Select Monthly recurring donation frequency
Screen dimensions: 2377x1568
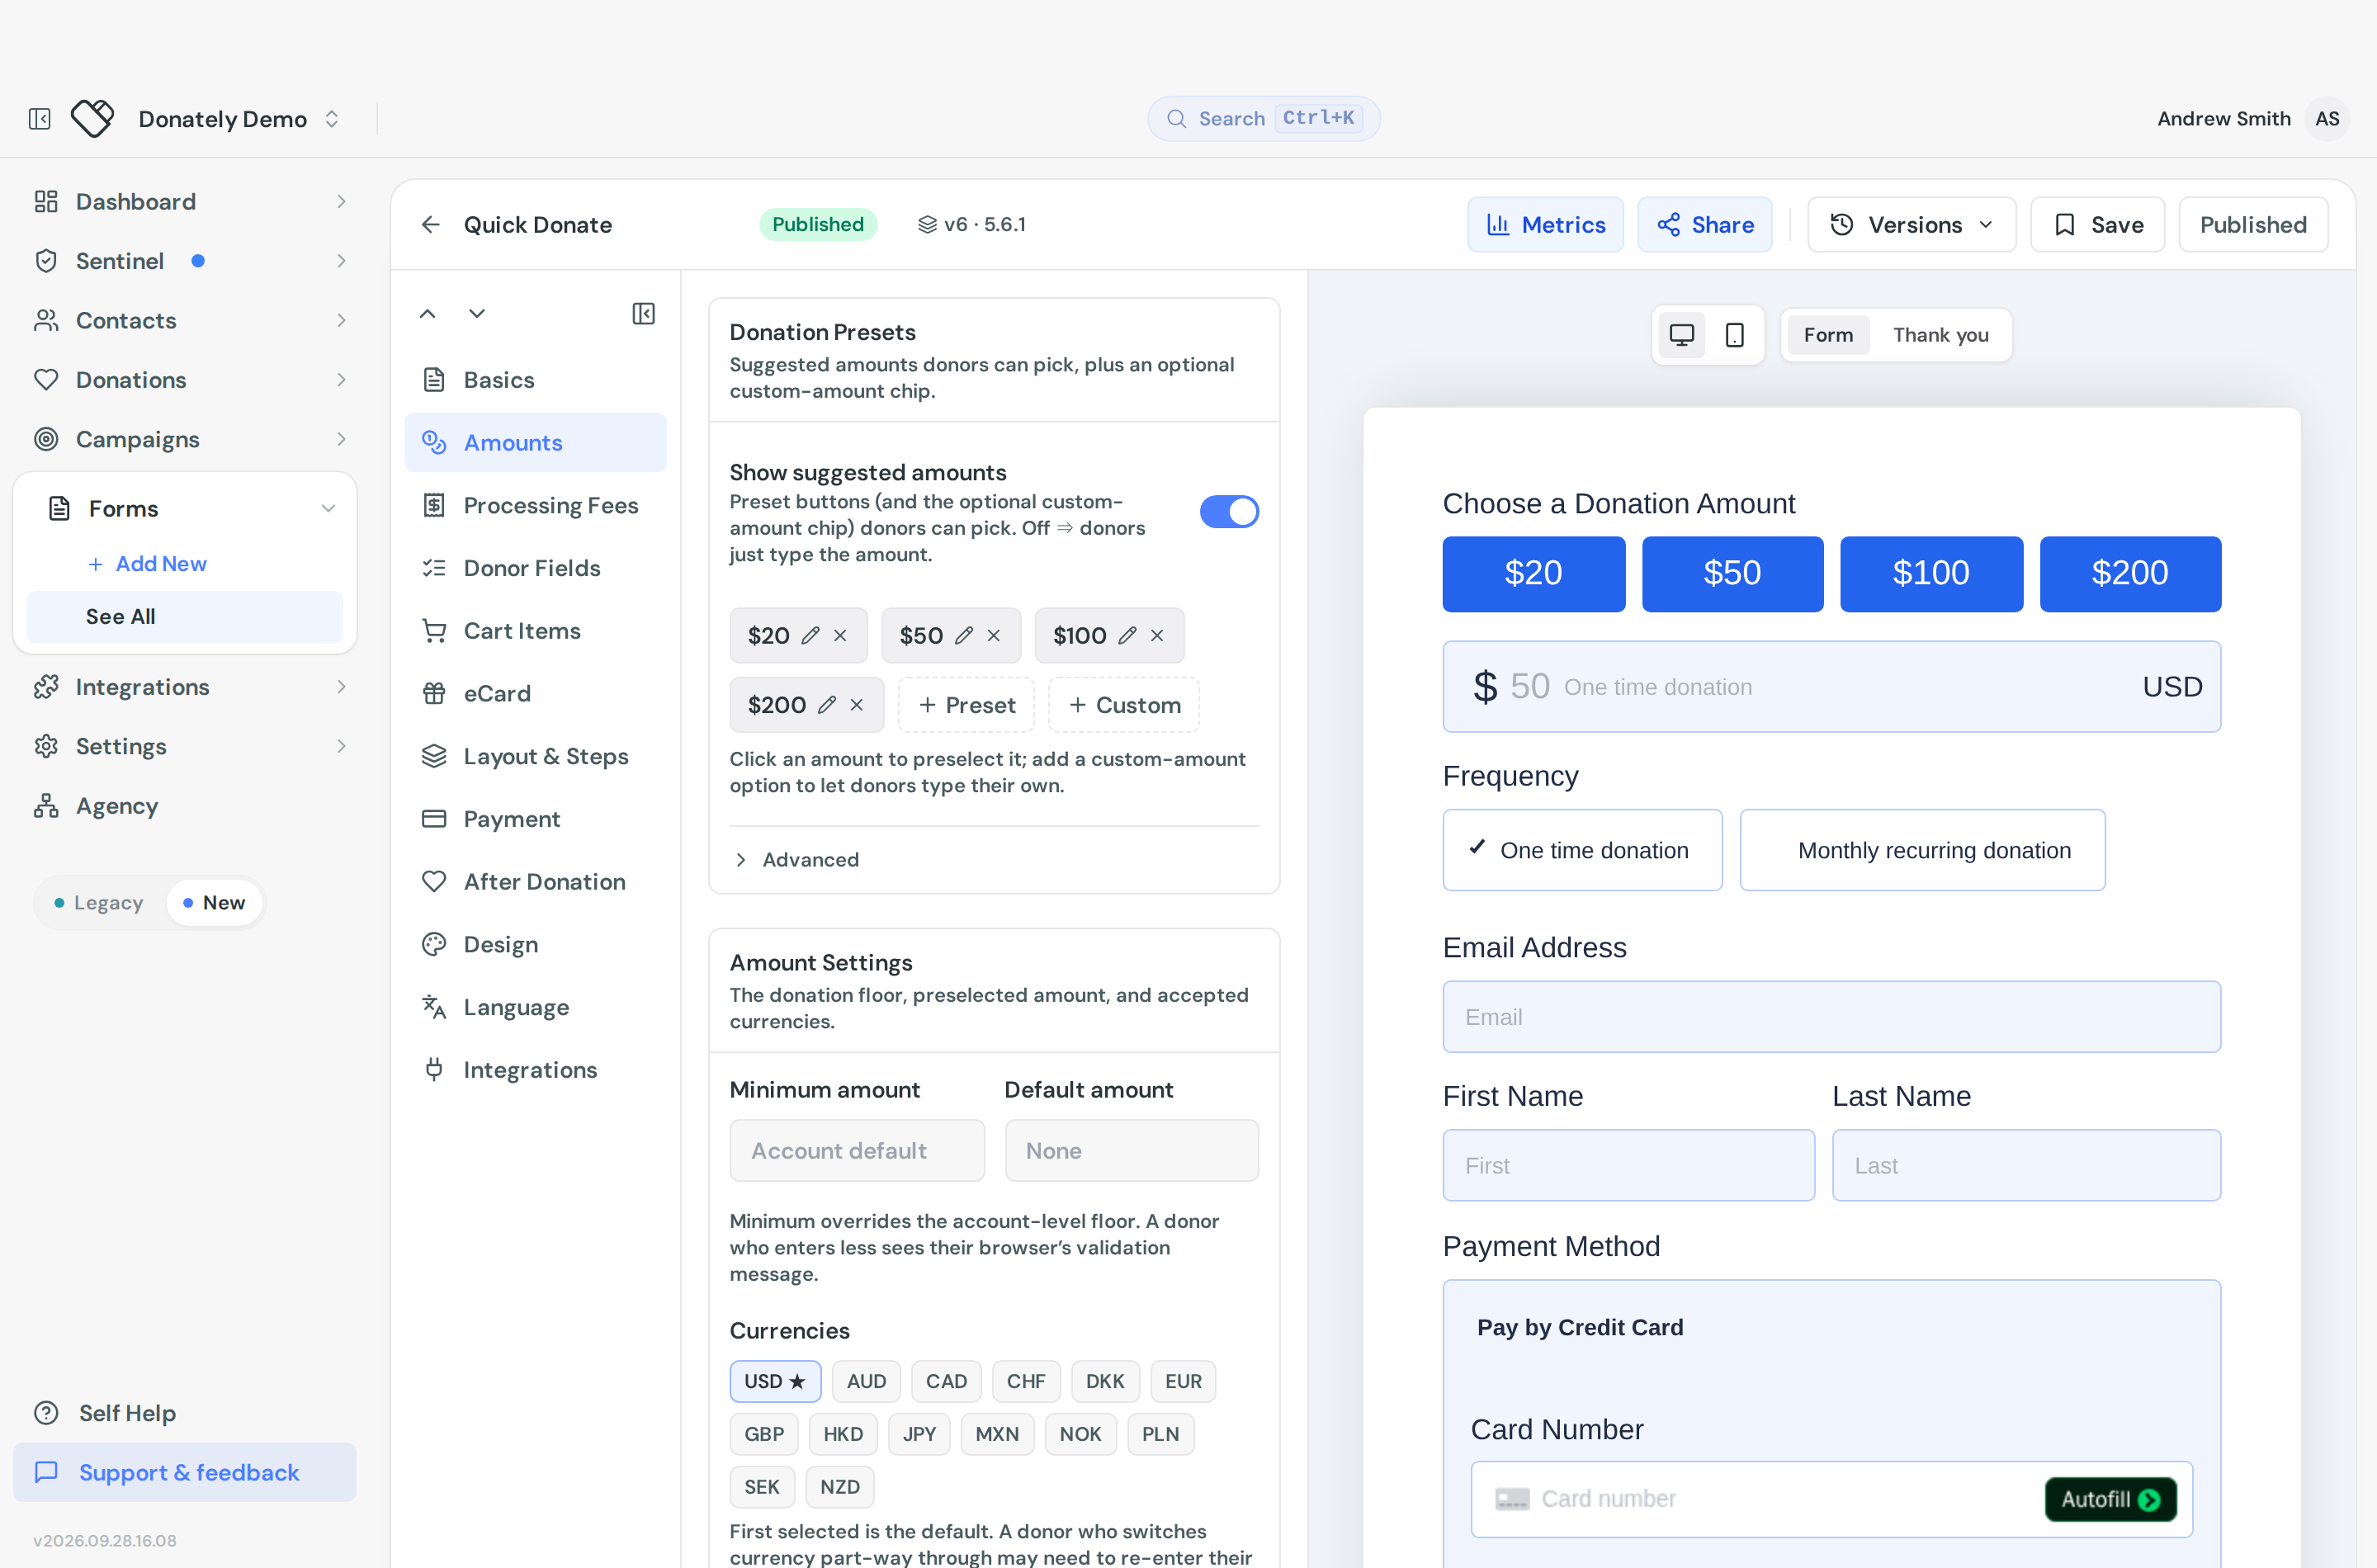(x=1922, y=850)
